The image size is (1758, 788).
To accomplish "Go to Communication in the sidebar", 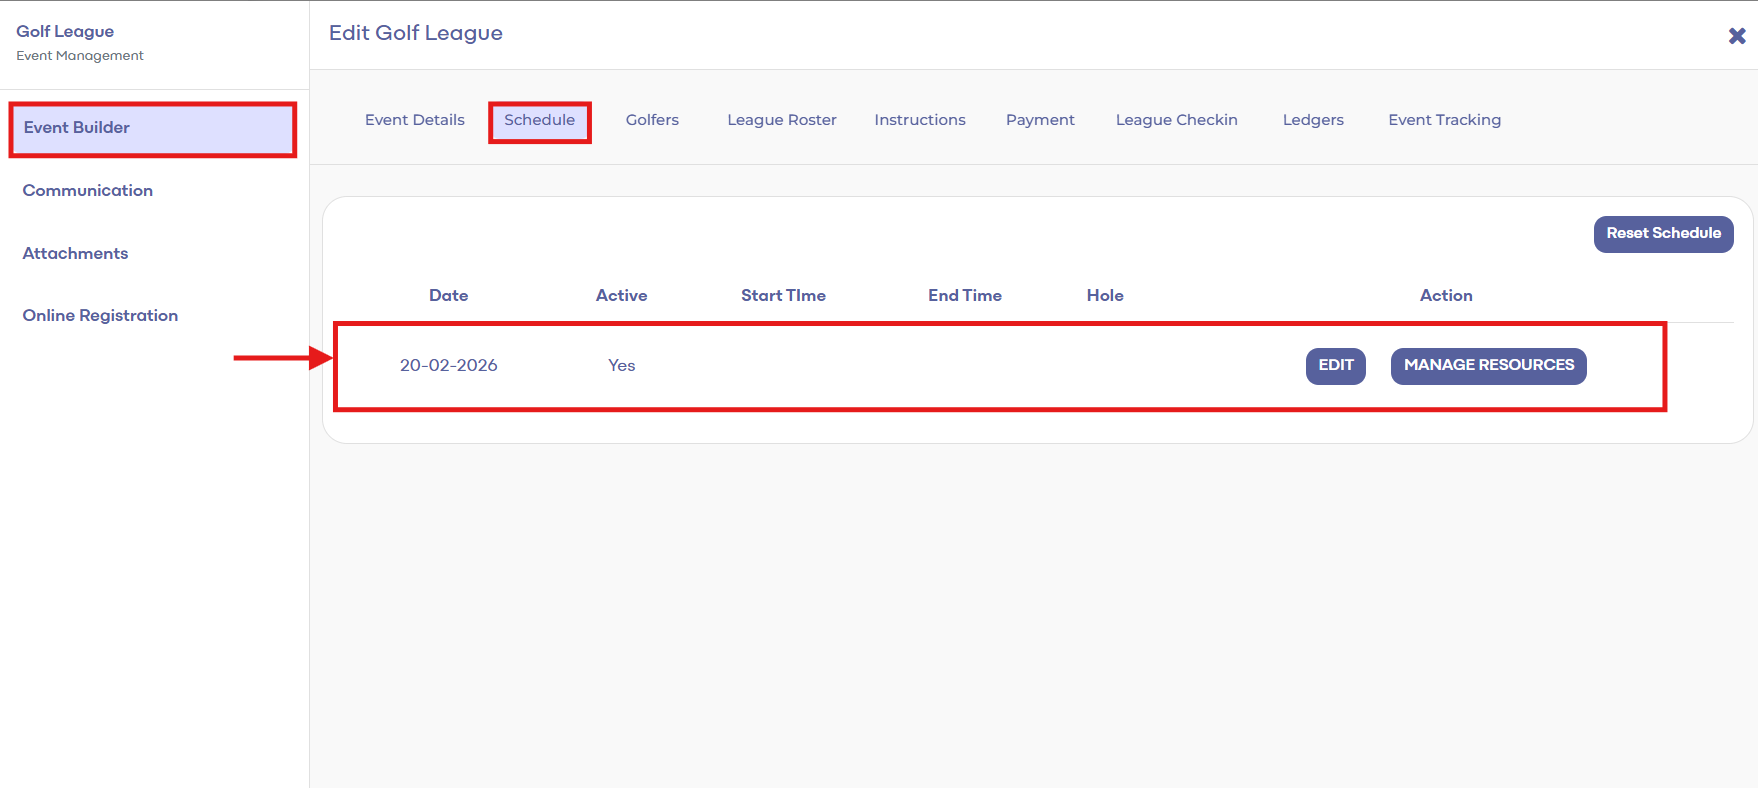I will (x=88, y=191).
